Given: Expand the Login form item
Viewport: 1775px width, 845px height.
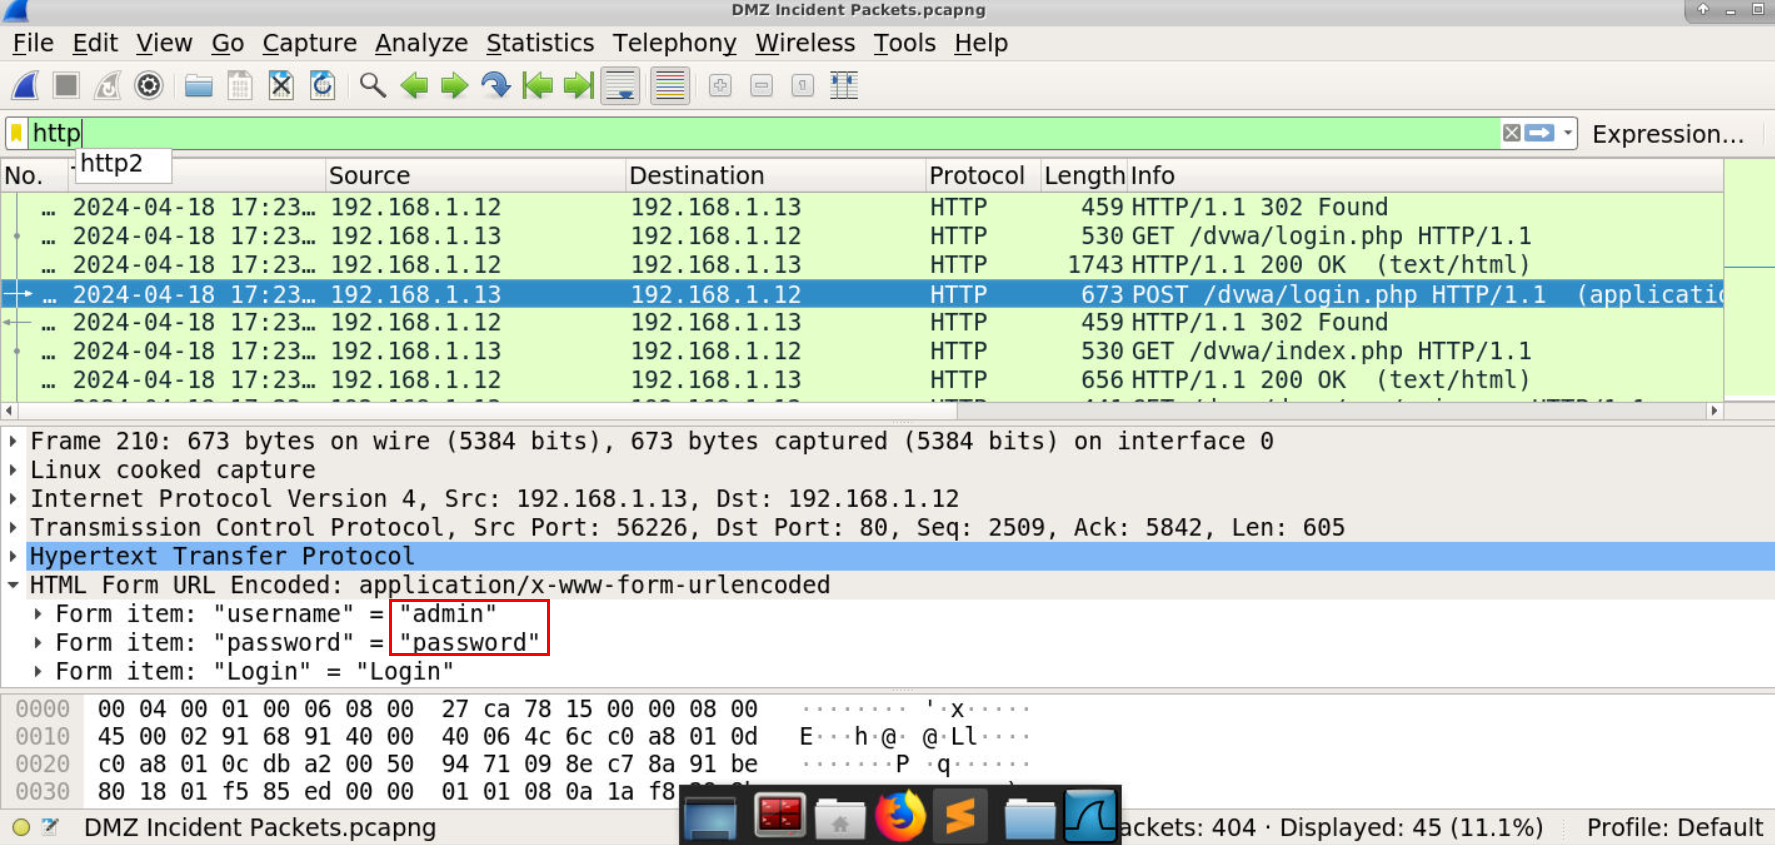Looking at the screenshot, I should 38,672.
